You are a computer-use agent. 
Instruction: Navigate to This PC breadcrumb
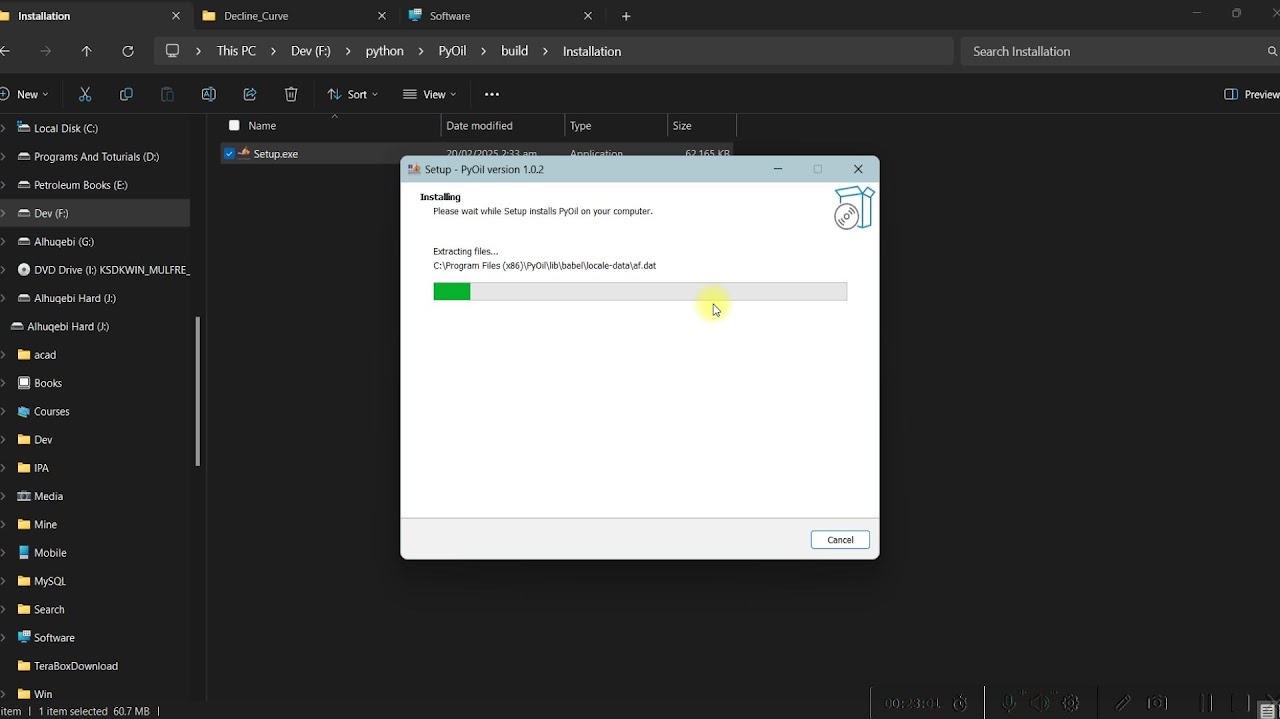tap(236, 51)
